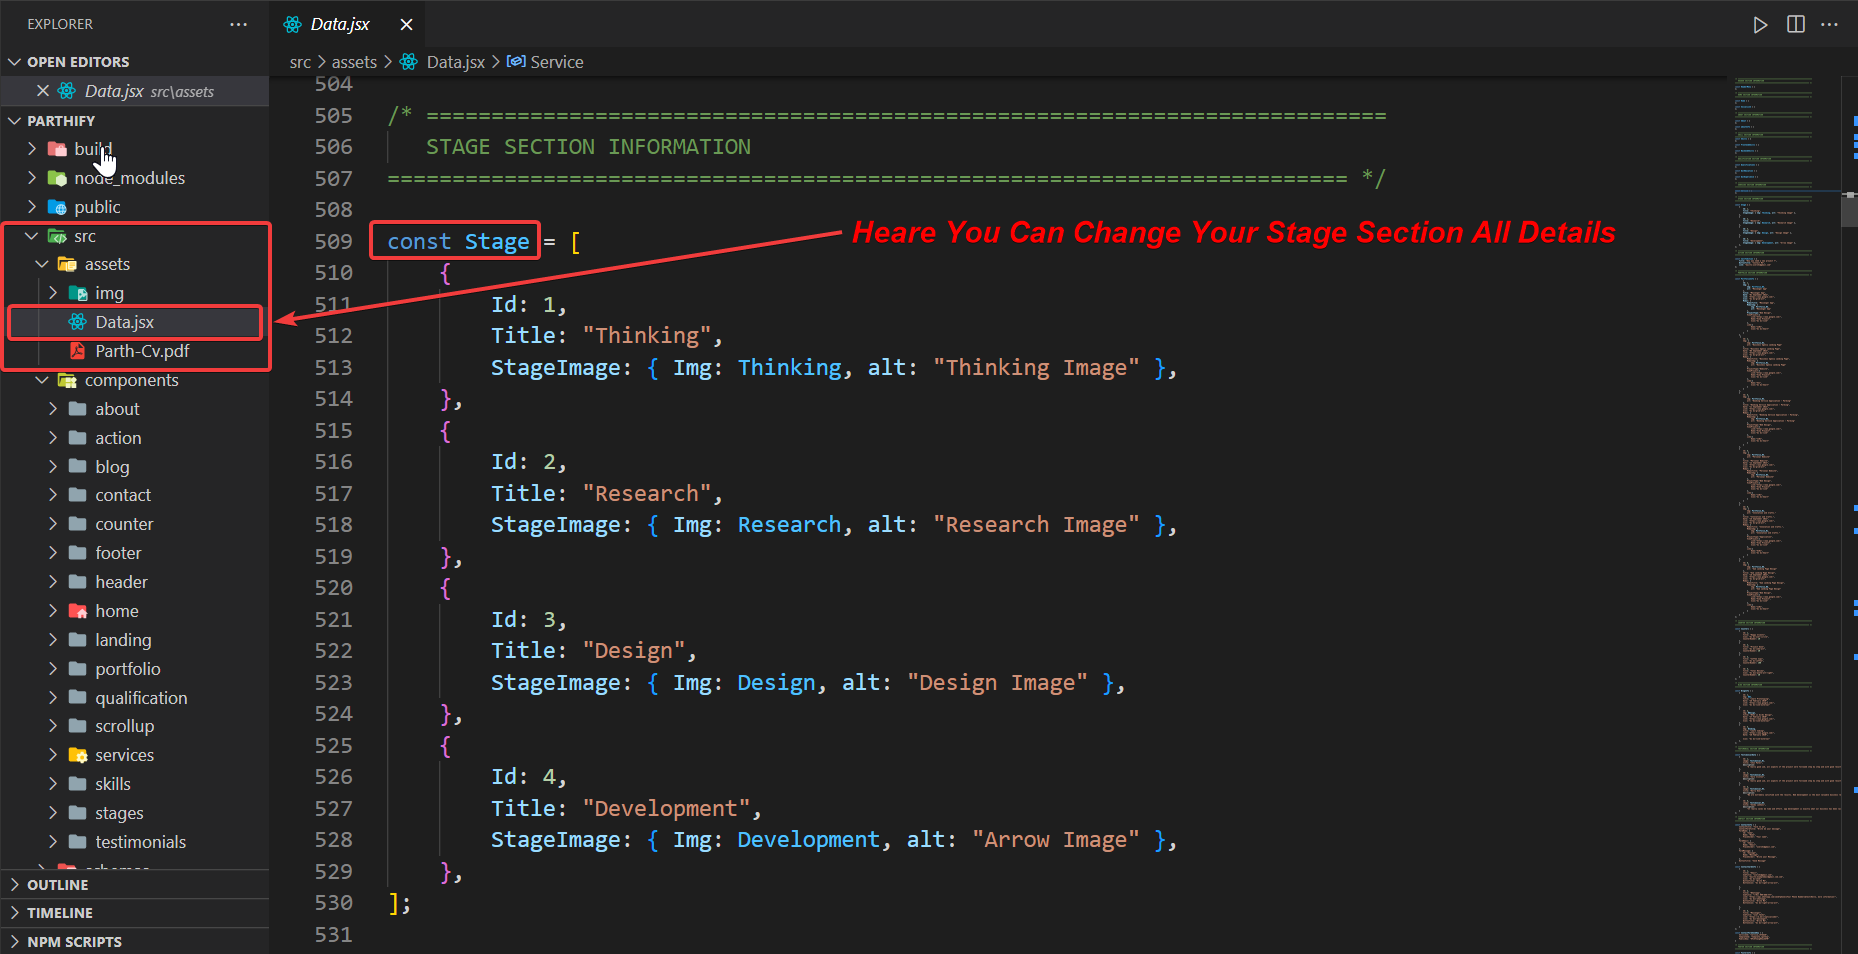Click the minimap code overview

click(x=1785, y=500)
